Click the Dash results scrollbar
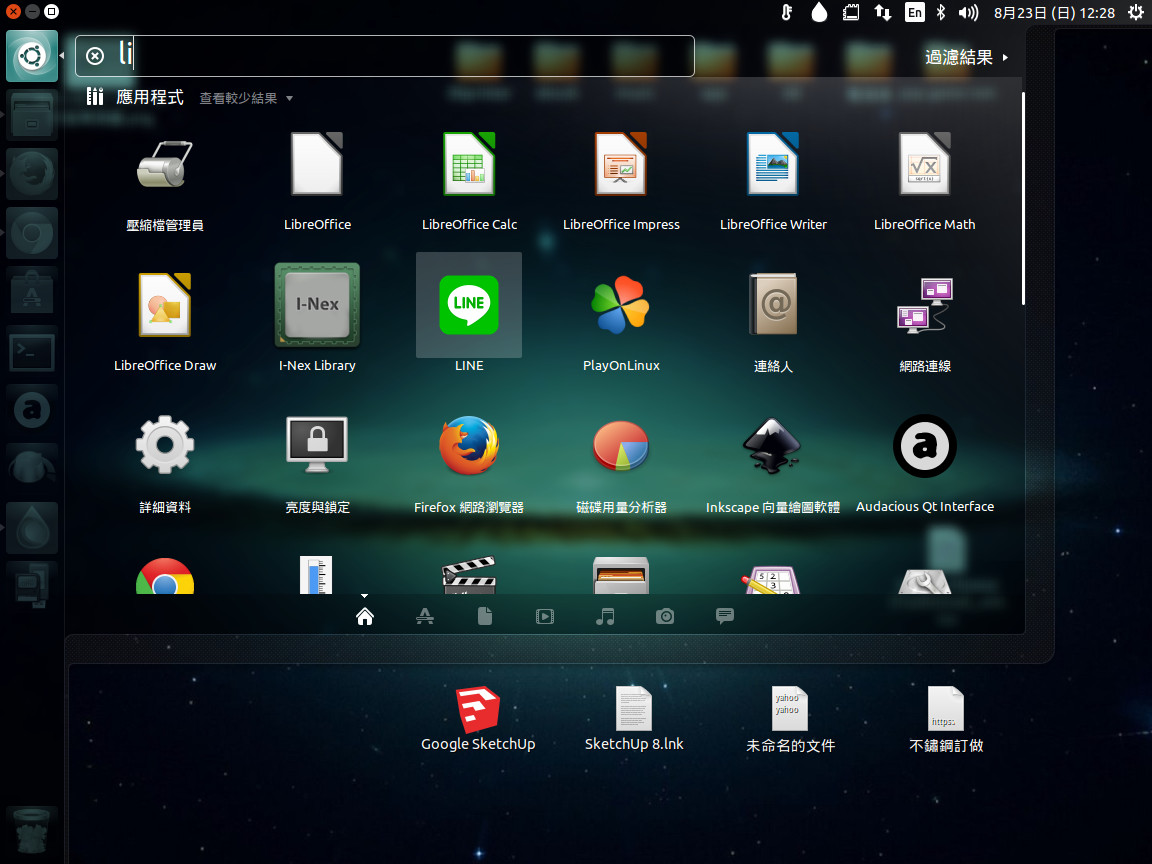 1023,198
